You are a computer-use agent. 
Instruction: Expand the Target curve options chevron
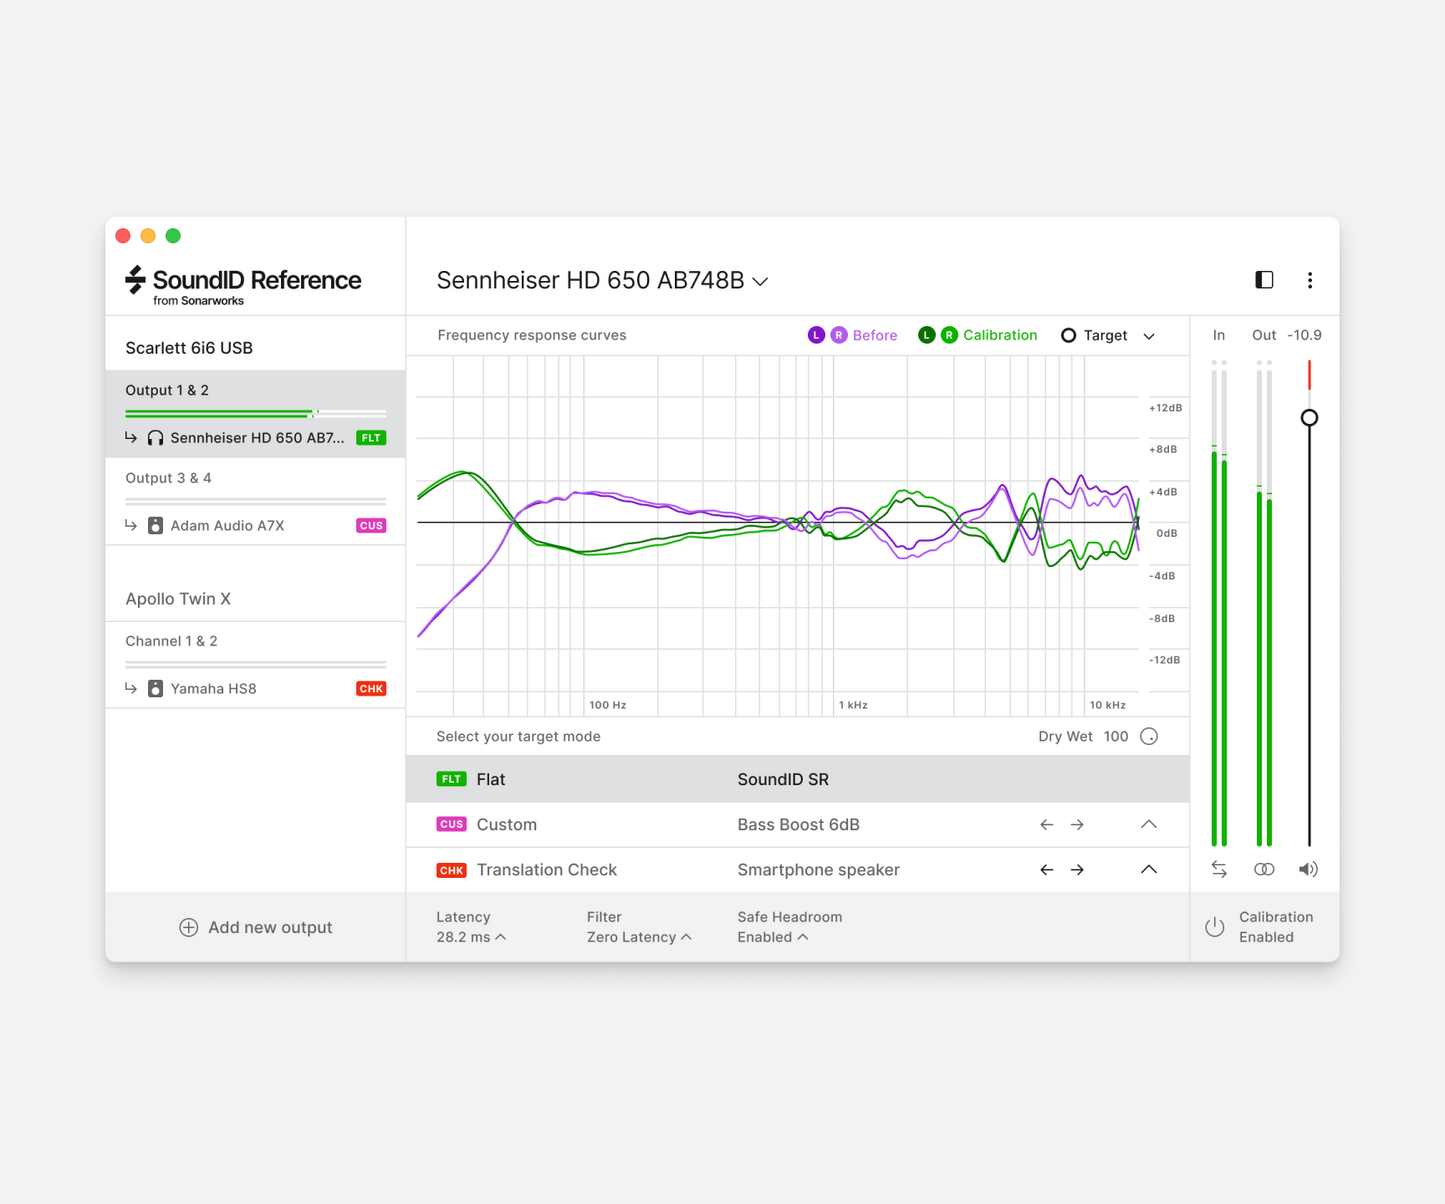[x=1149, y=336]
